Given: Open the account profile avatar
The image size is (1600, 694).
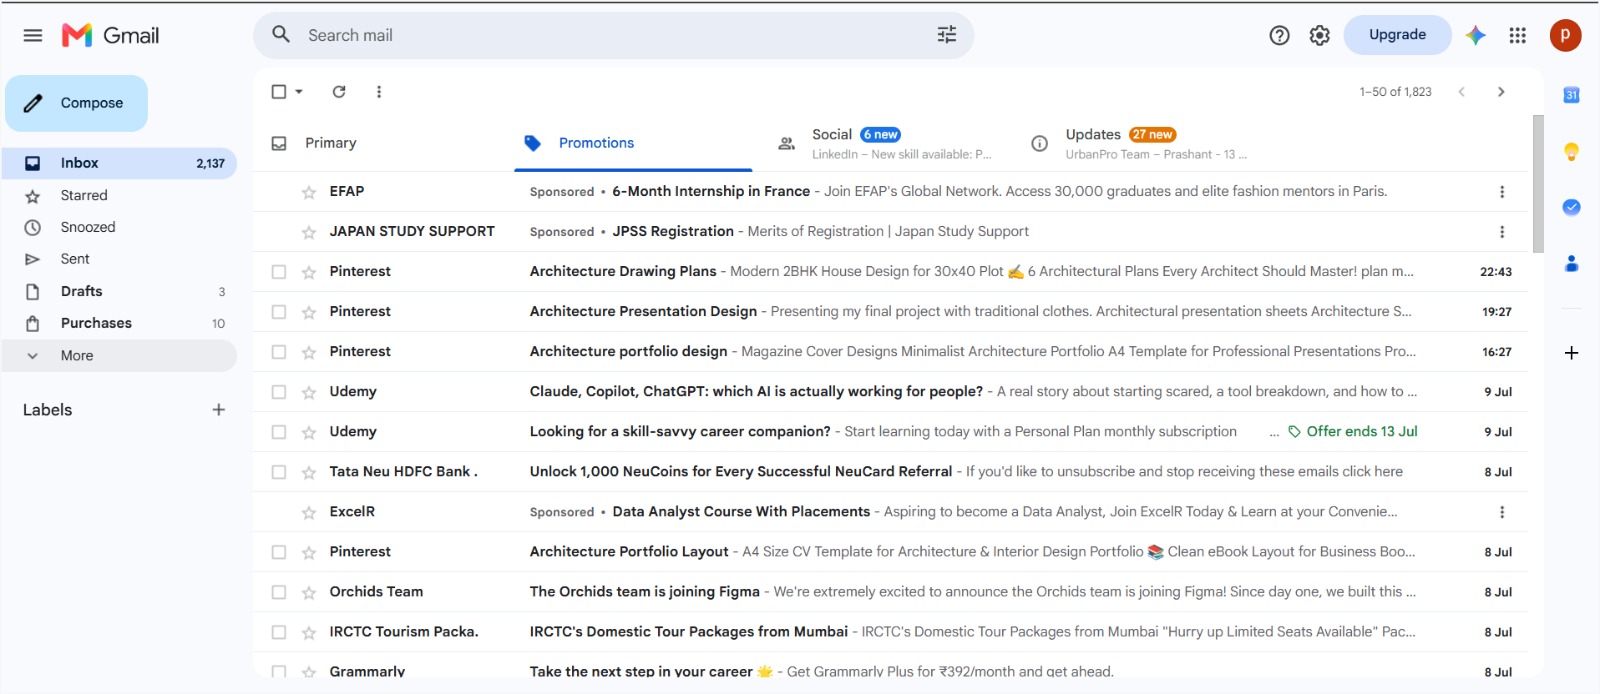Looking at the screenshot, I should (1565, 35).
